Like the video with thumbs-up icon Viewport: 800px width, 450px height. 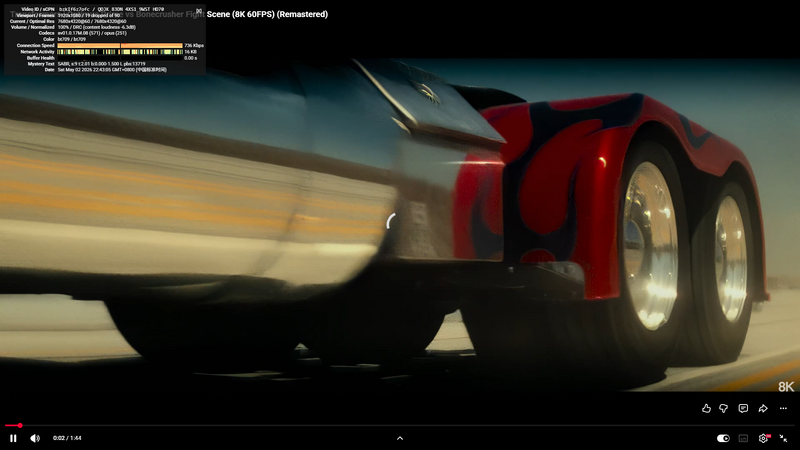706,408
